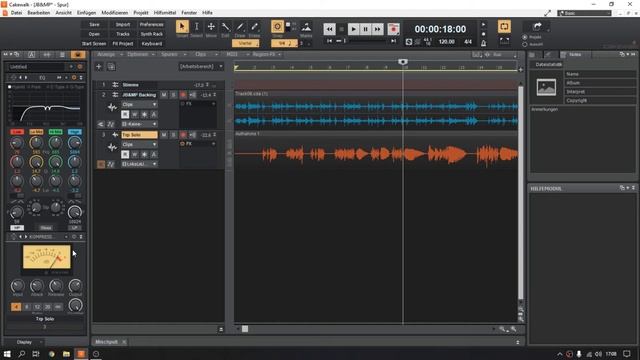Viewport: 640px width, 360px height.
Task: Toggle the loop on/off button
Action: [x=504, y=27]
